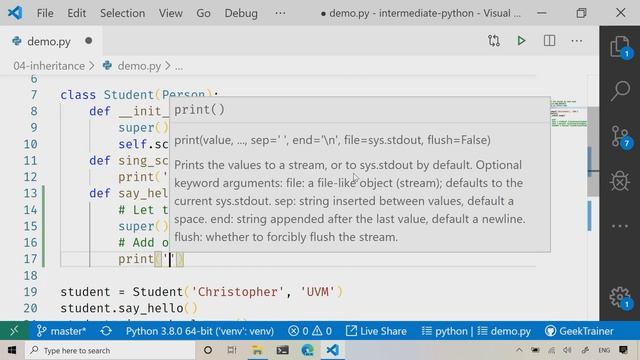Open the Selection menu
640x360 pixels.
(x=122, y=13)
